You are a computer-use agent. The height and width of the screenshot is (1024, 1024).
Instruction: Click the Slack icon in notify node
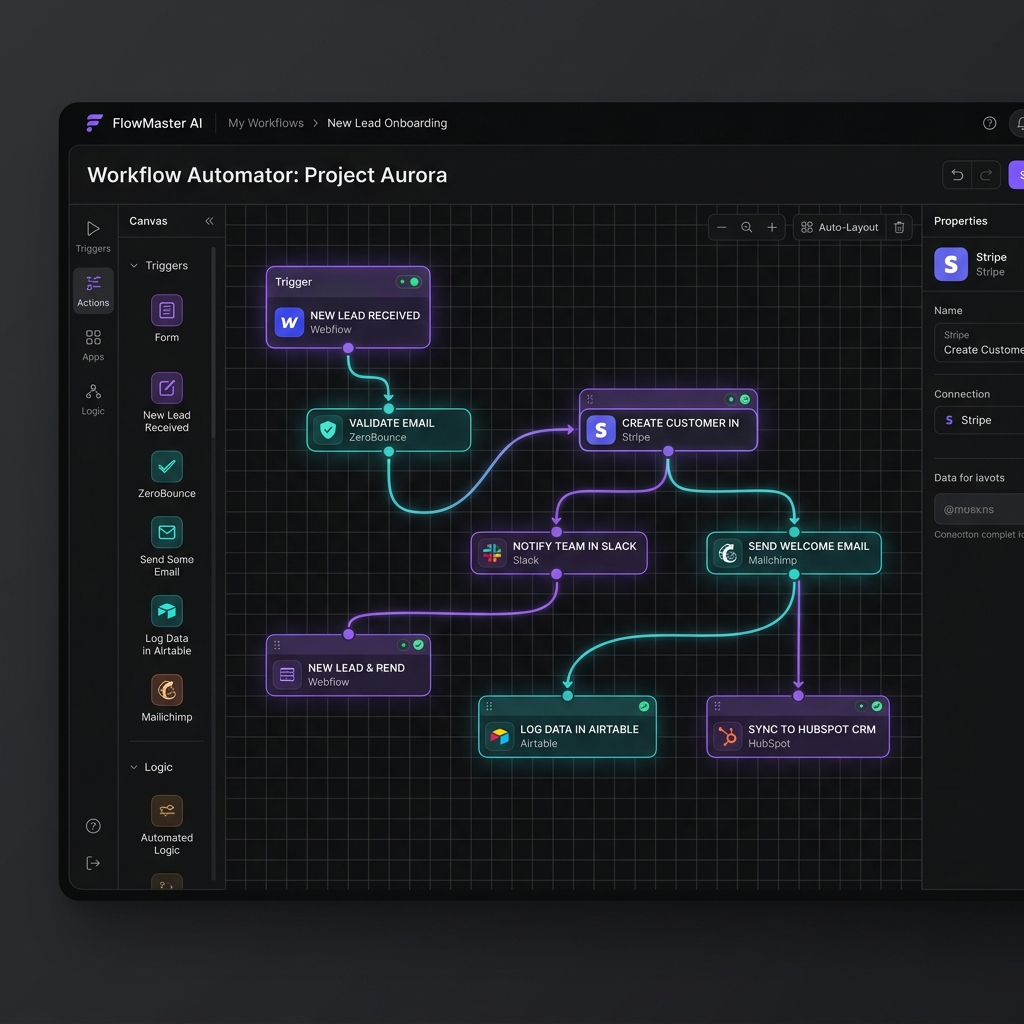[x=492, y=553]
